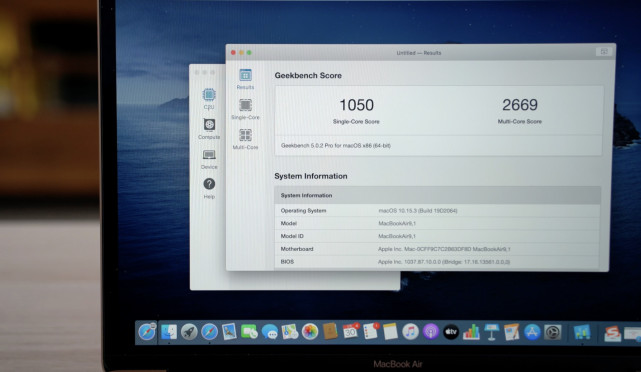
Task: Select CPU in the back Geekbench window
Action: point(209,99)
